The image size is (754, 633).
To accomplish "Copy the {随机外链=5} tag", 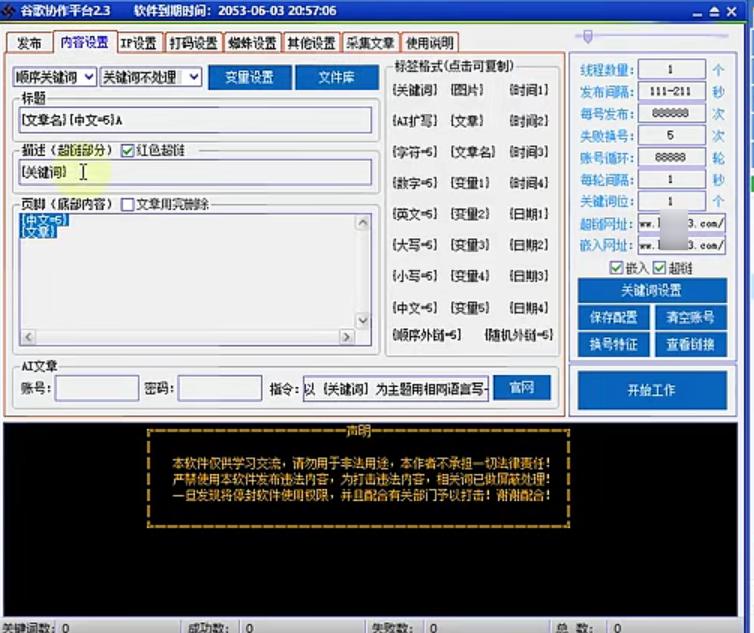I will tap(519, 335).
